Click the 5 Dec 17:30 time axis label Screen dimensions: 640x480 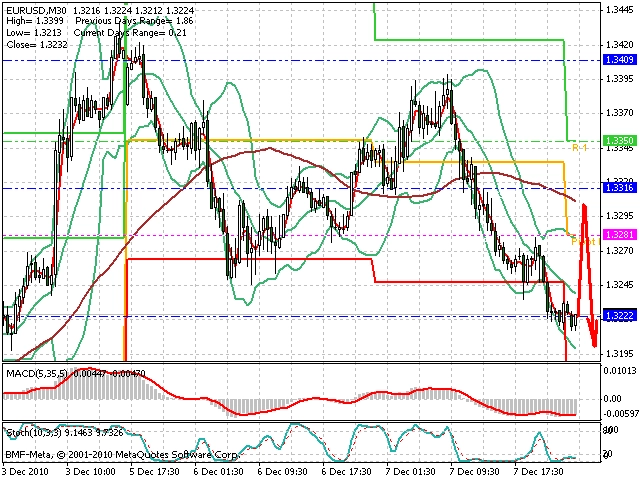pos(155,471)
